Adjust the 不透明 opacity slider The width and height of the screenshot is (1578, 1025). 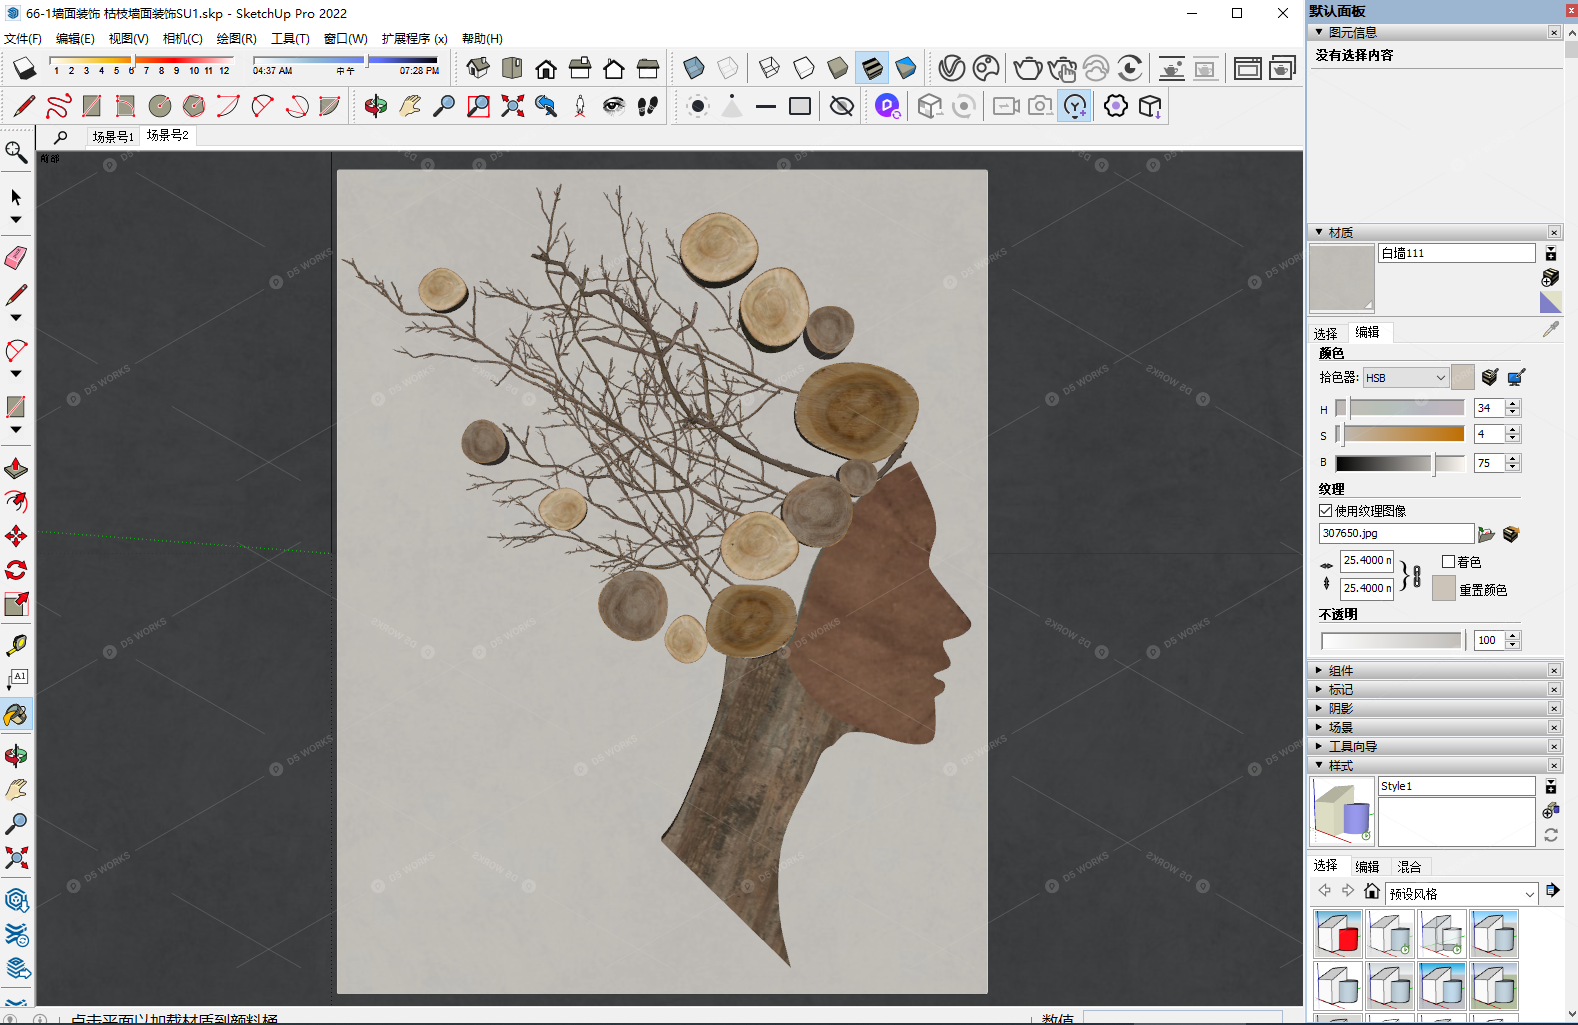click(1391, 640)
